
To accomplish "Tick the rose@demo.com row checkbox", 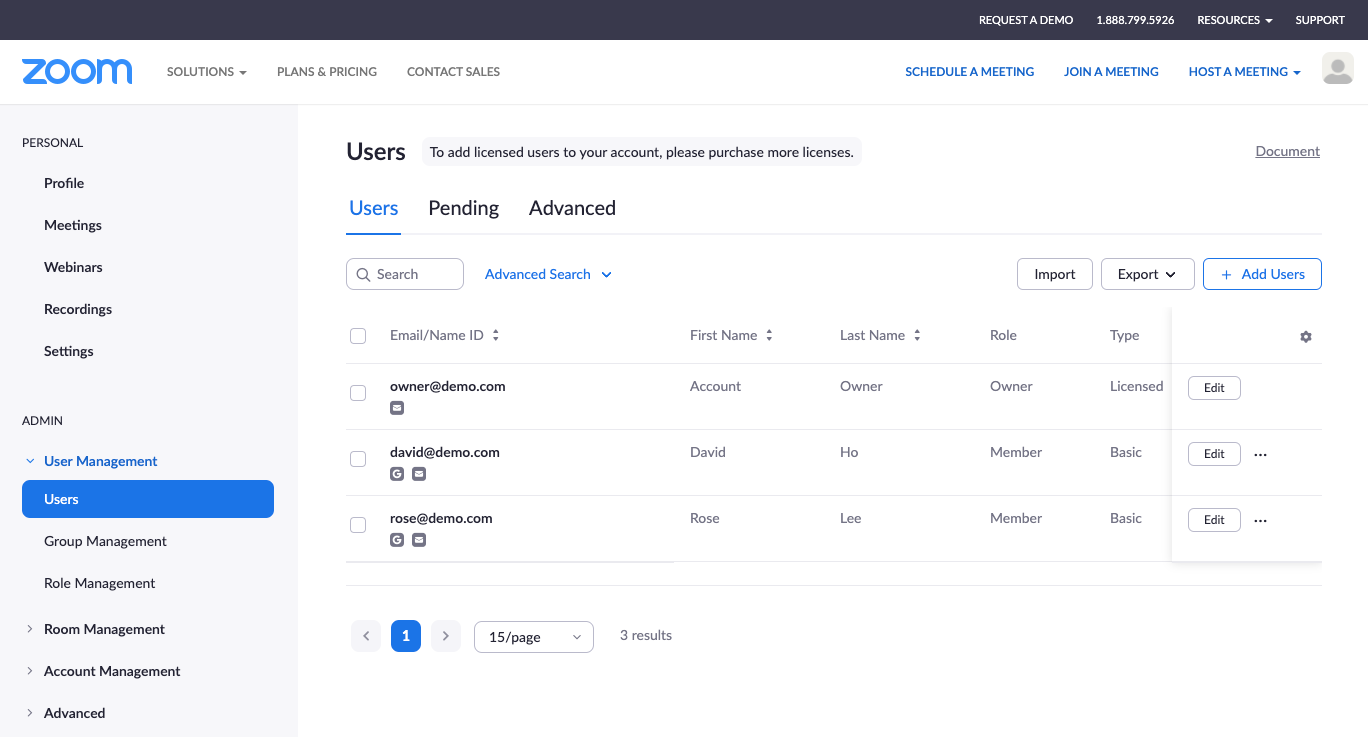I will 358,525.
